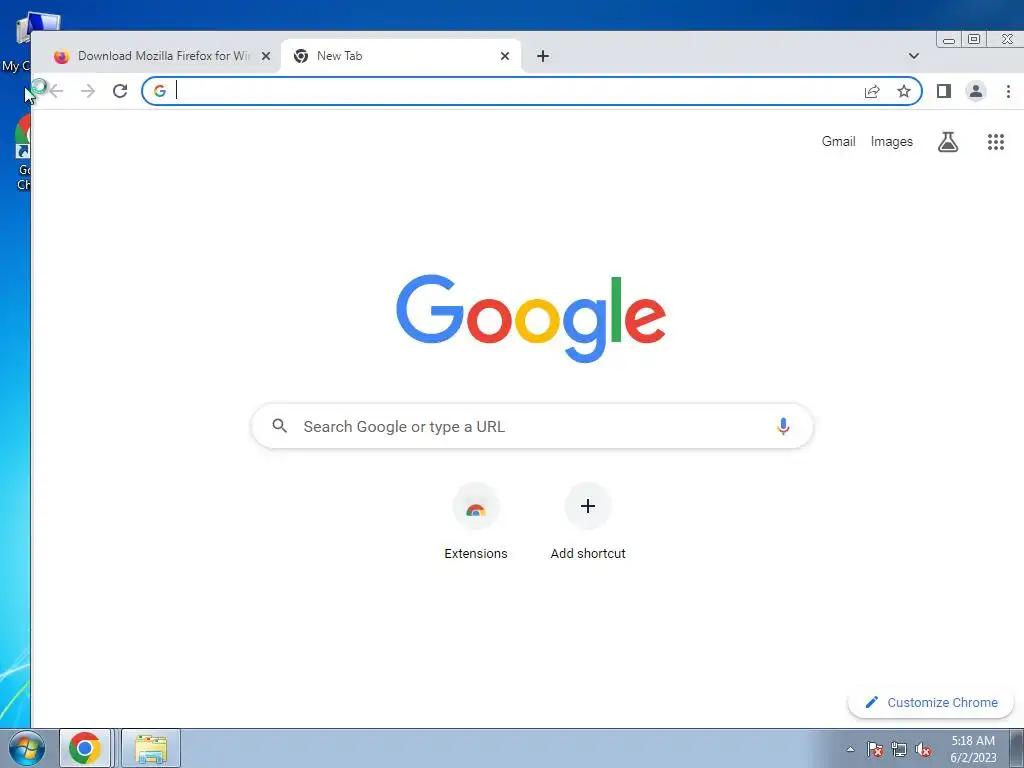
Task: Close the Download Mozilla Firefox tab
Action: [x=266, y=56]
